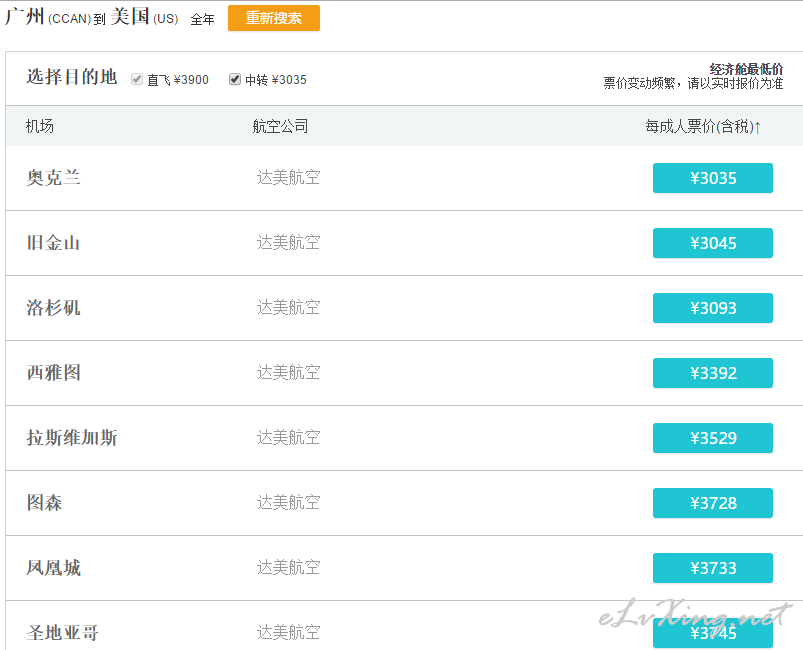This screenshot has width=803, height=650.
Task: Sort by 每成人票价(含税) column header
Action: pos(703,126)
